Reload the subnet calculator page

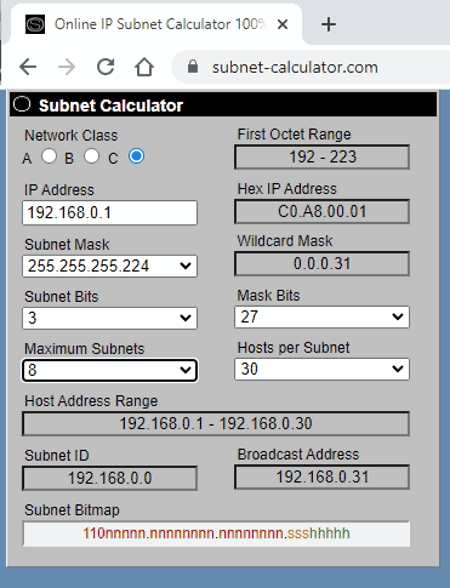click(x=106, y=67)
